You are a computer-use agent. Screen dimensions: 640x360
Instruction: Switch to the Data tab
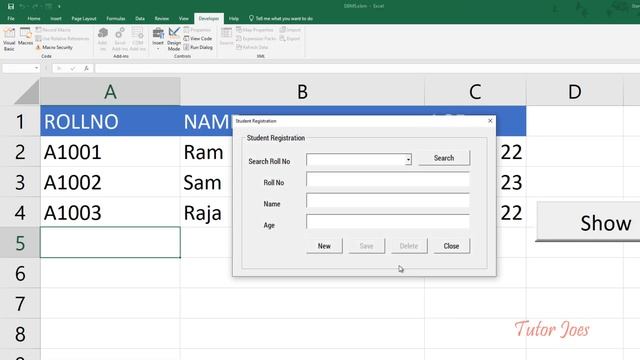point(140,18)
